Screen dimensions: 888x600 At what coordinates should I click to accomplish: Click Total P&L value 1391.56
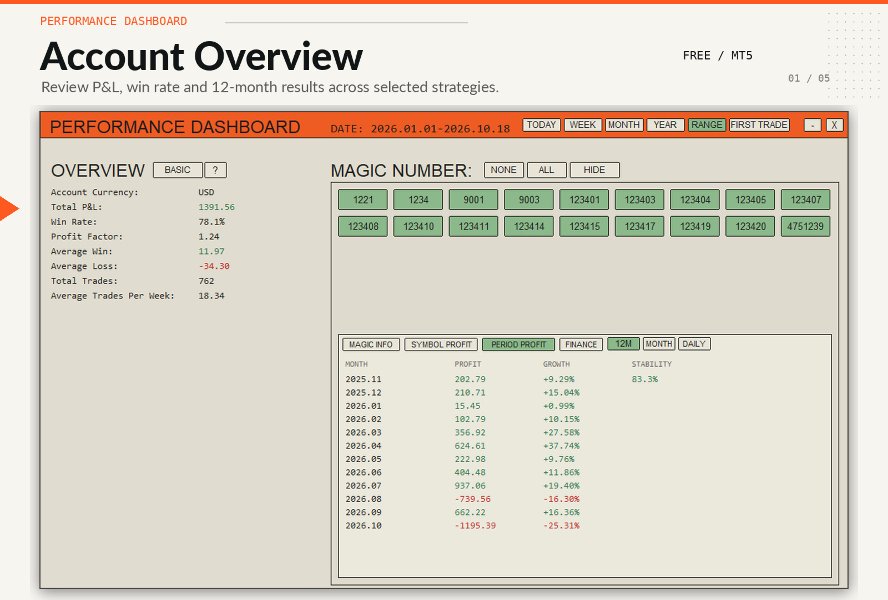point(216,207)
